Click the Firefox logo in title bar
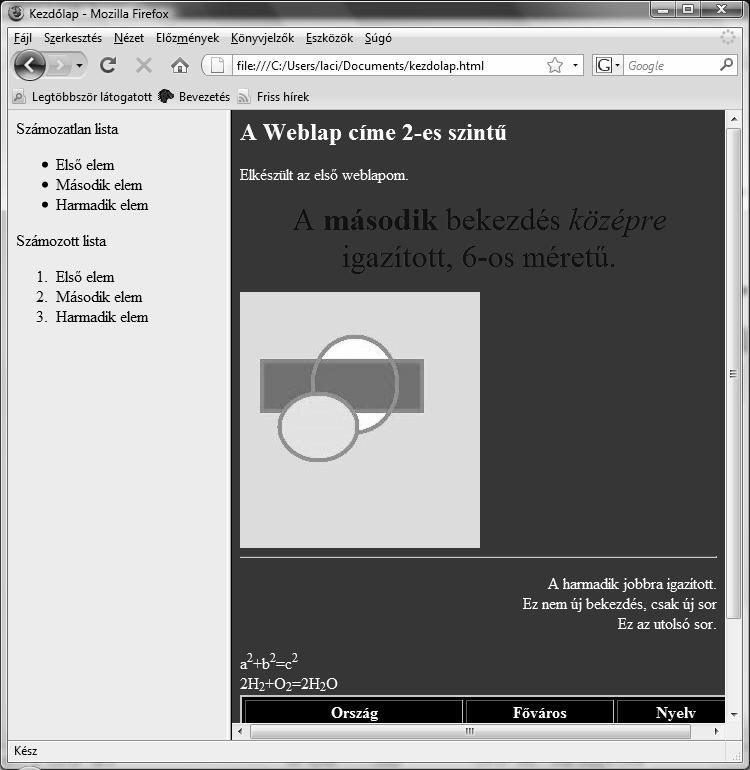Image resolution: width=750 pixels, height=770 pixels. click(x=15, y=13)
